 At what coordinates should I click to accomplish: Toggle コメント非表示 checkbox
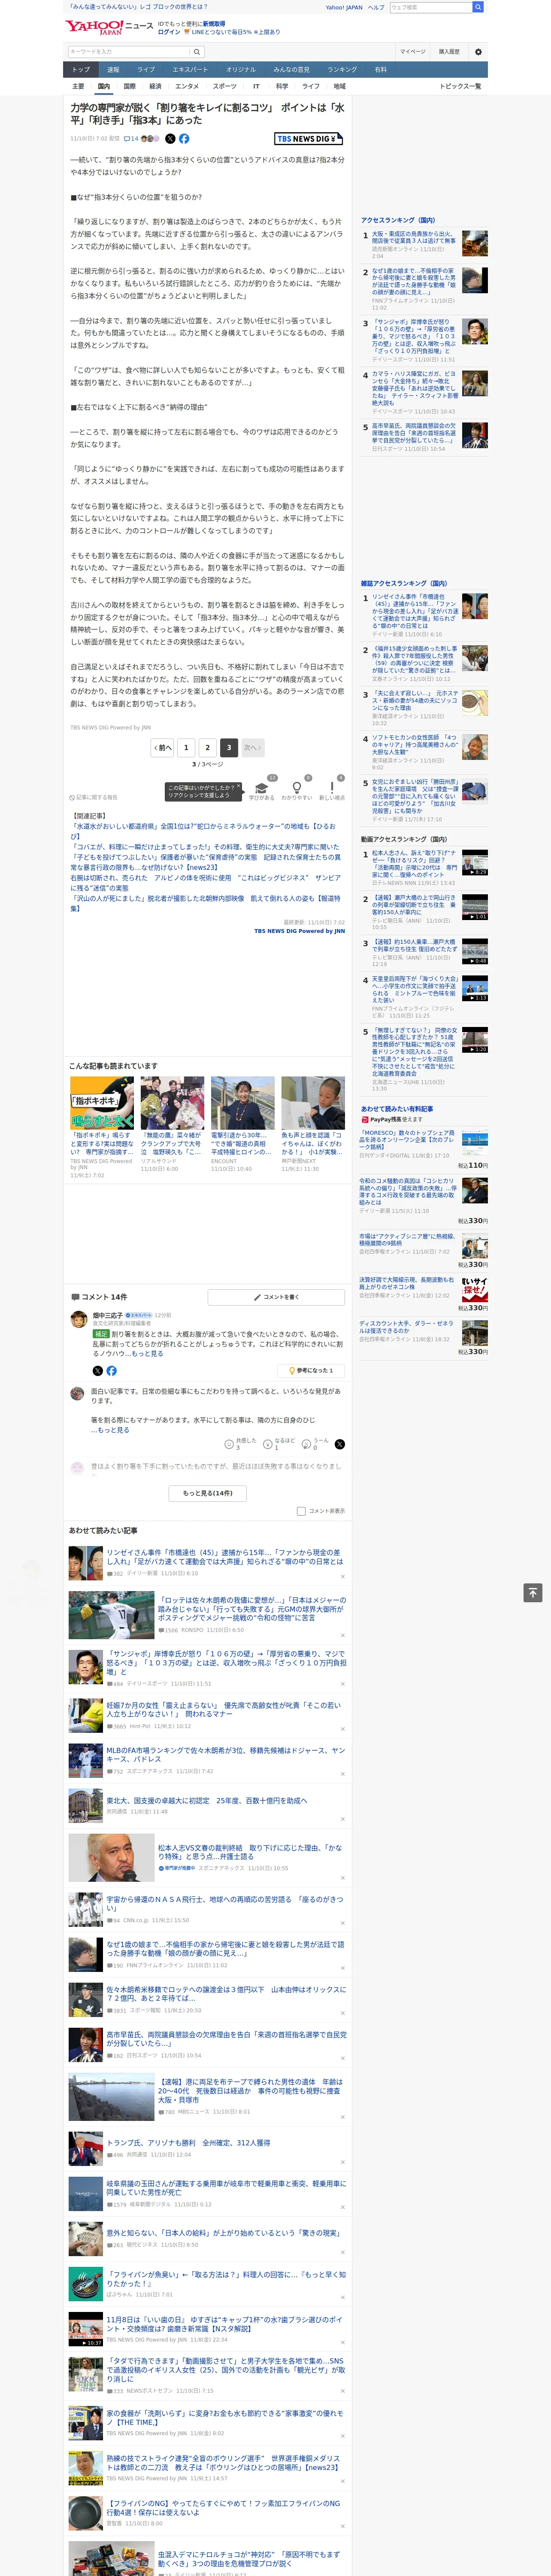(301, 1511)
